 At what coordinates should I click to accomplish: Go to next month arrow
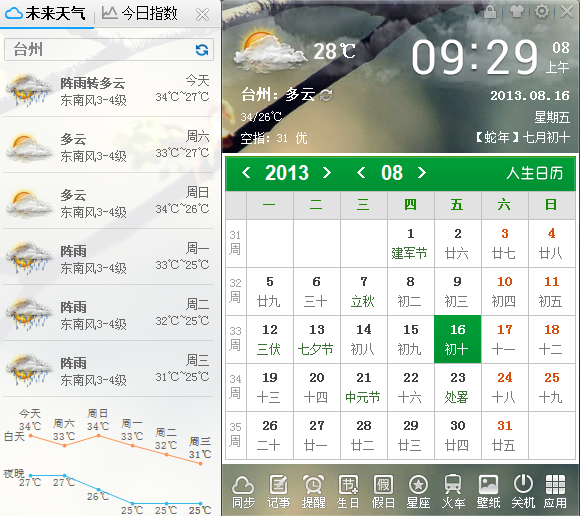point(421,173)
